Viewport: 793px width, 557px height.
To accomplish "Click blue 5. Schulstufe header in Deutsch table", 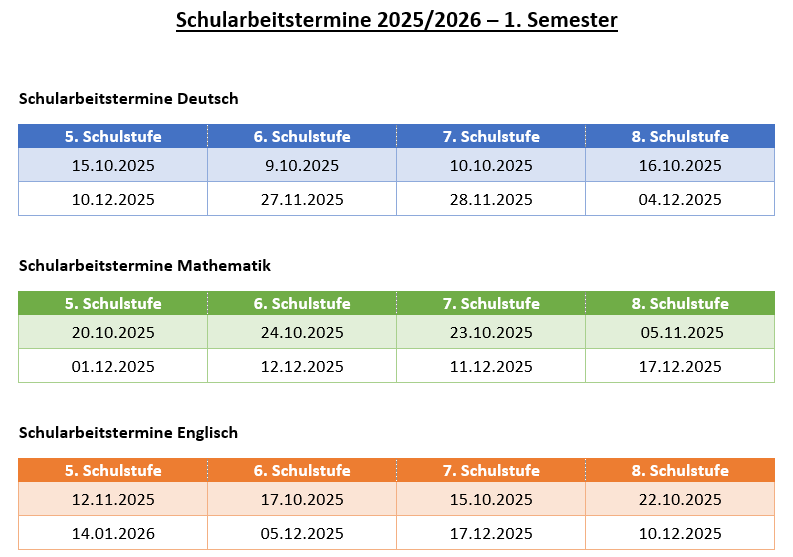I will pyautogui.click(x=113, y=136).
